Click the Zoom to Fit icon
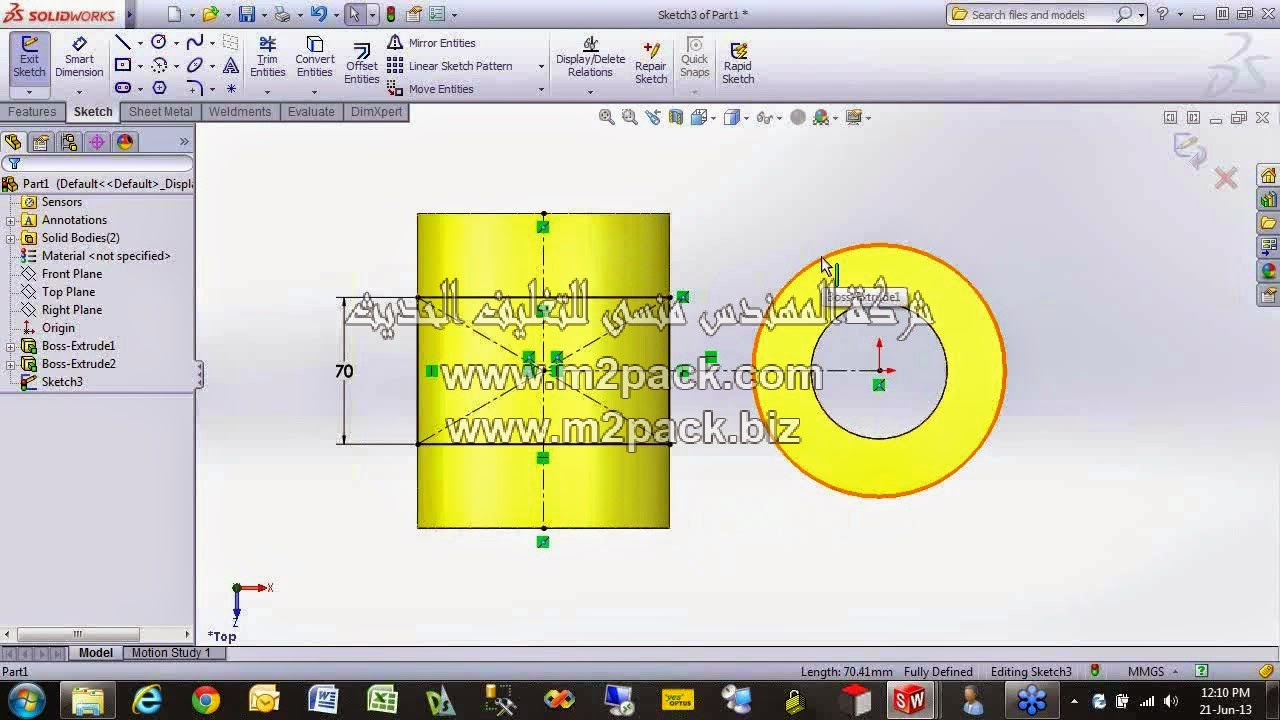 coord(606,117)
